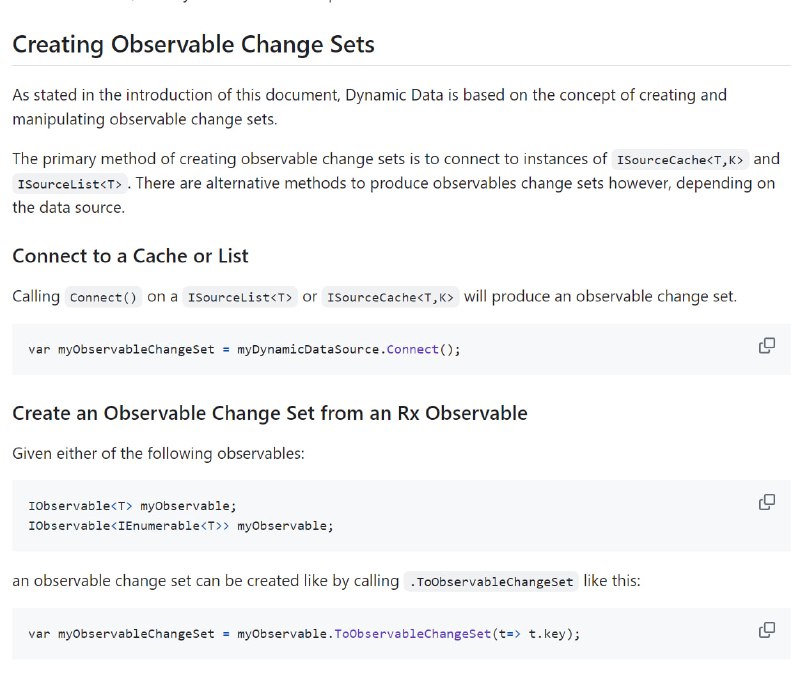Click the will produce an observable change set text
800x680 pixels.
pos(601,297)
